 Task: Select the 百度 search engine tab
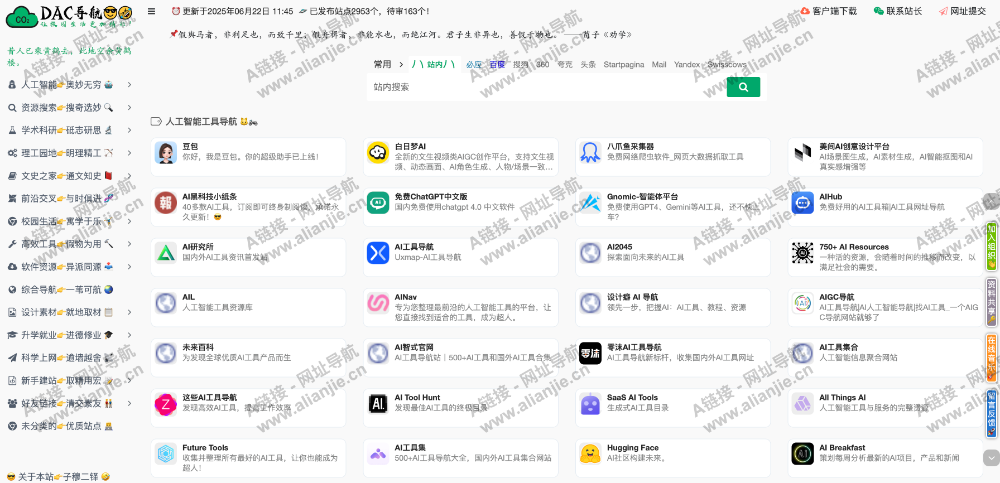(497, 64)
